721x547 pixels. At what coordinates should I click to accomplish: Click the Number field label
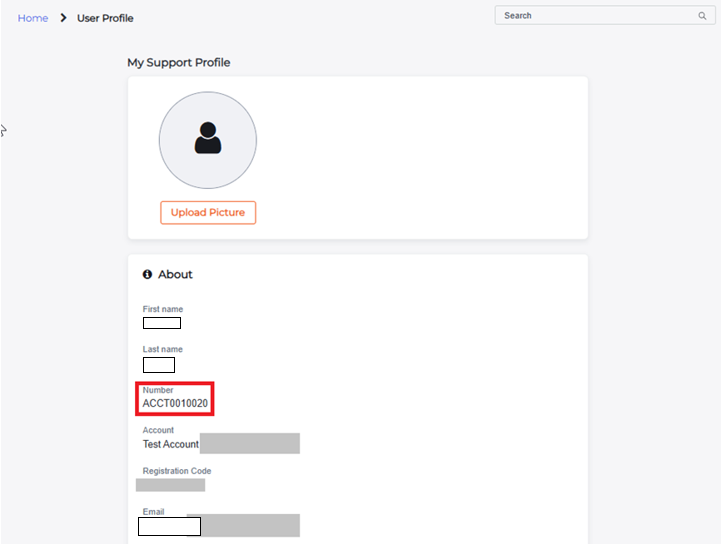tap(158, 390)
